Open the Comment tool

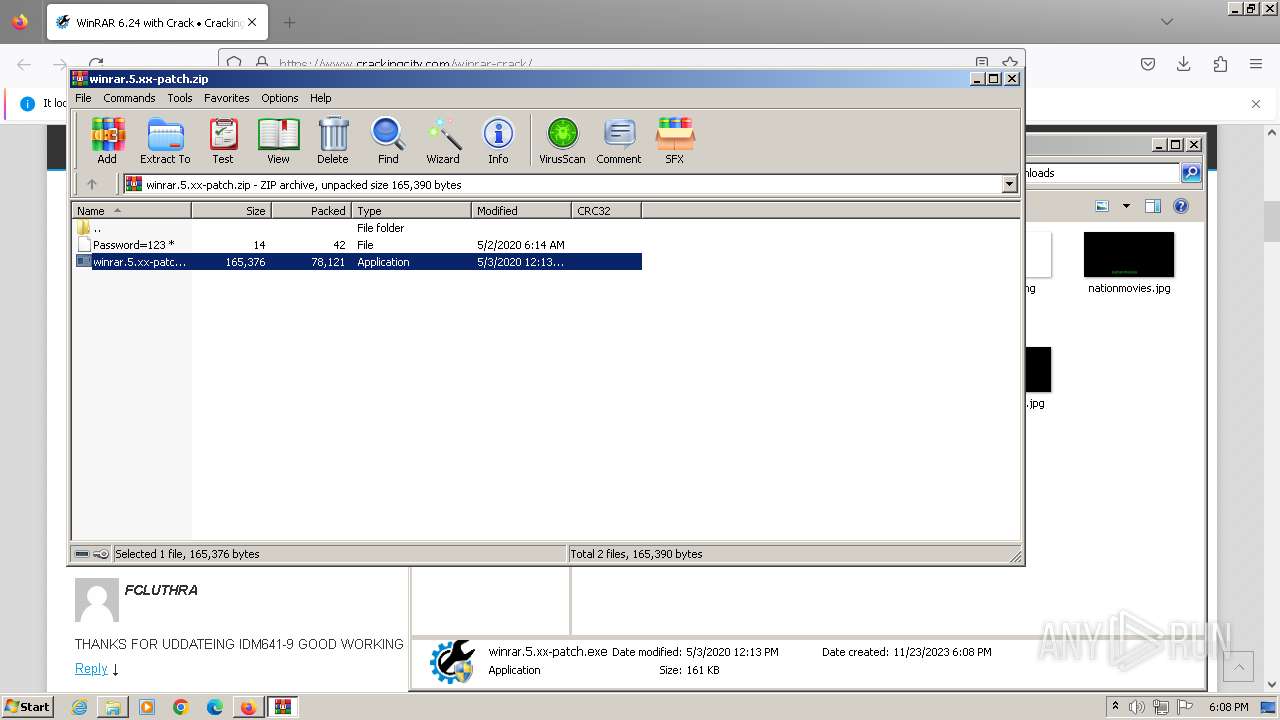tap(619, 140)
